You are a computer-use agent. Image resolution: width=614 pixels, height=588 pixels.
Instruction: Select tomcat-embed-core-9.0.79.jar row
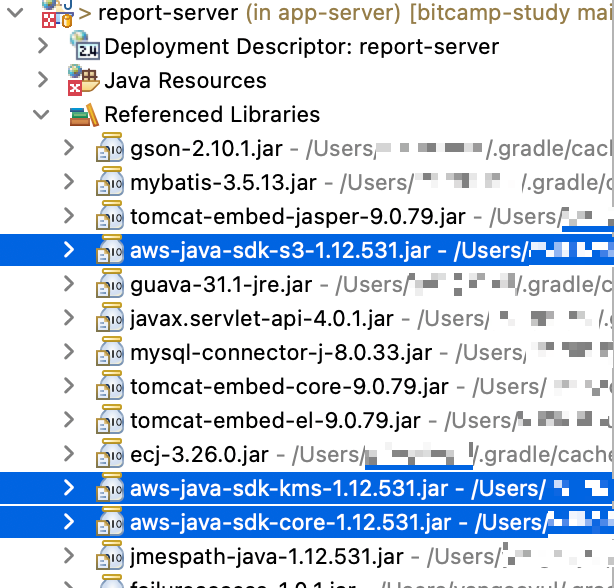pos(307,386)
